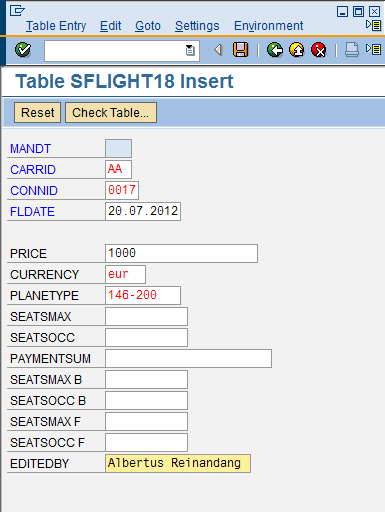The image size is (385, 512).
Task: Close the window
Action: pos(374,12)
